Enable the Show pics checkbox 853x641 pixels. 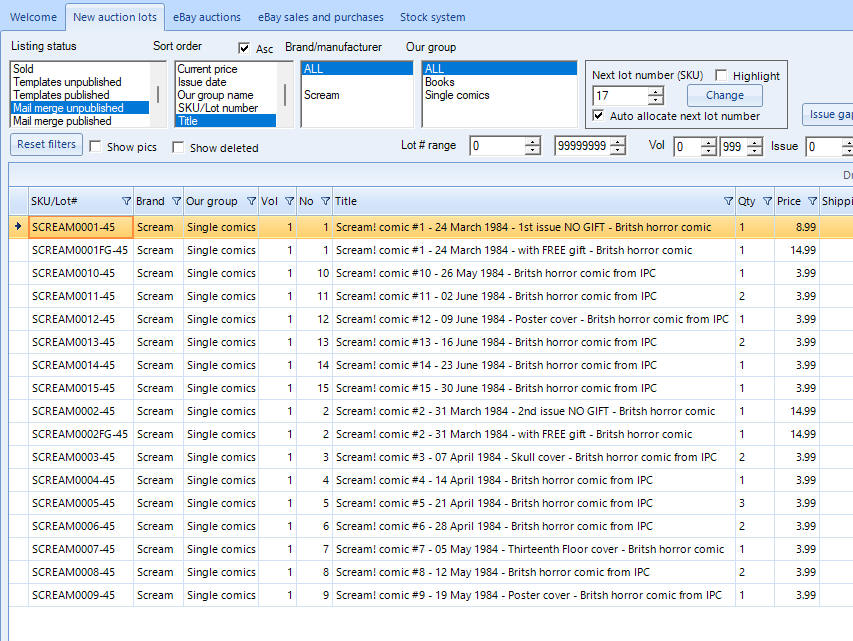coord(95,146)
